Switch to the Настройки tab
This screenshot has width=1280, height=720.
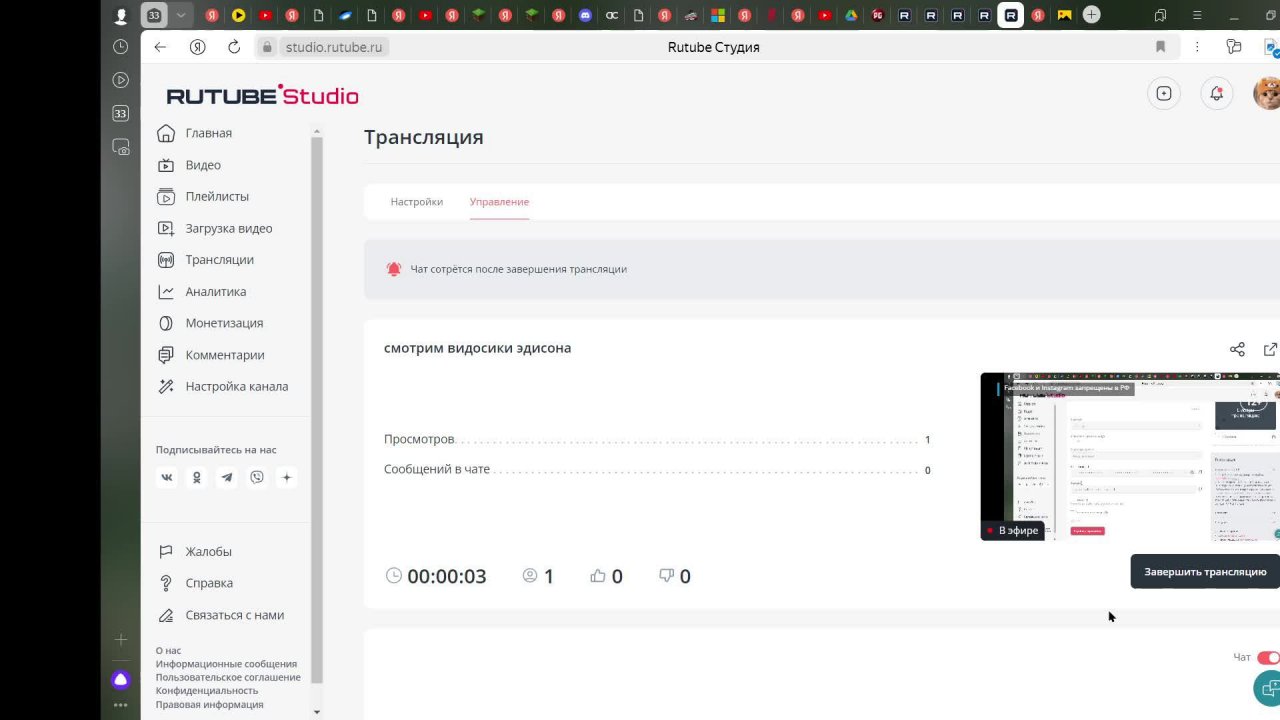tap(417, 202)
